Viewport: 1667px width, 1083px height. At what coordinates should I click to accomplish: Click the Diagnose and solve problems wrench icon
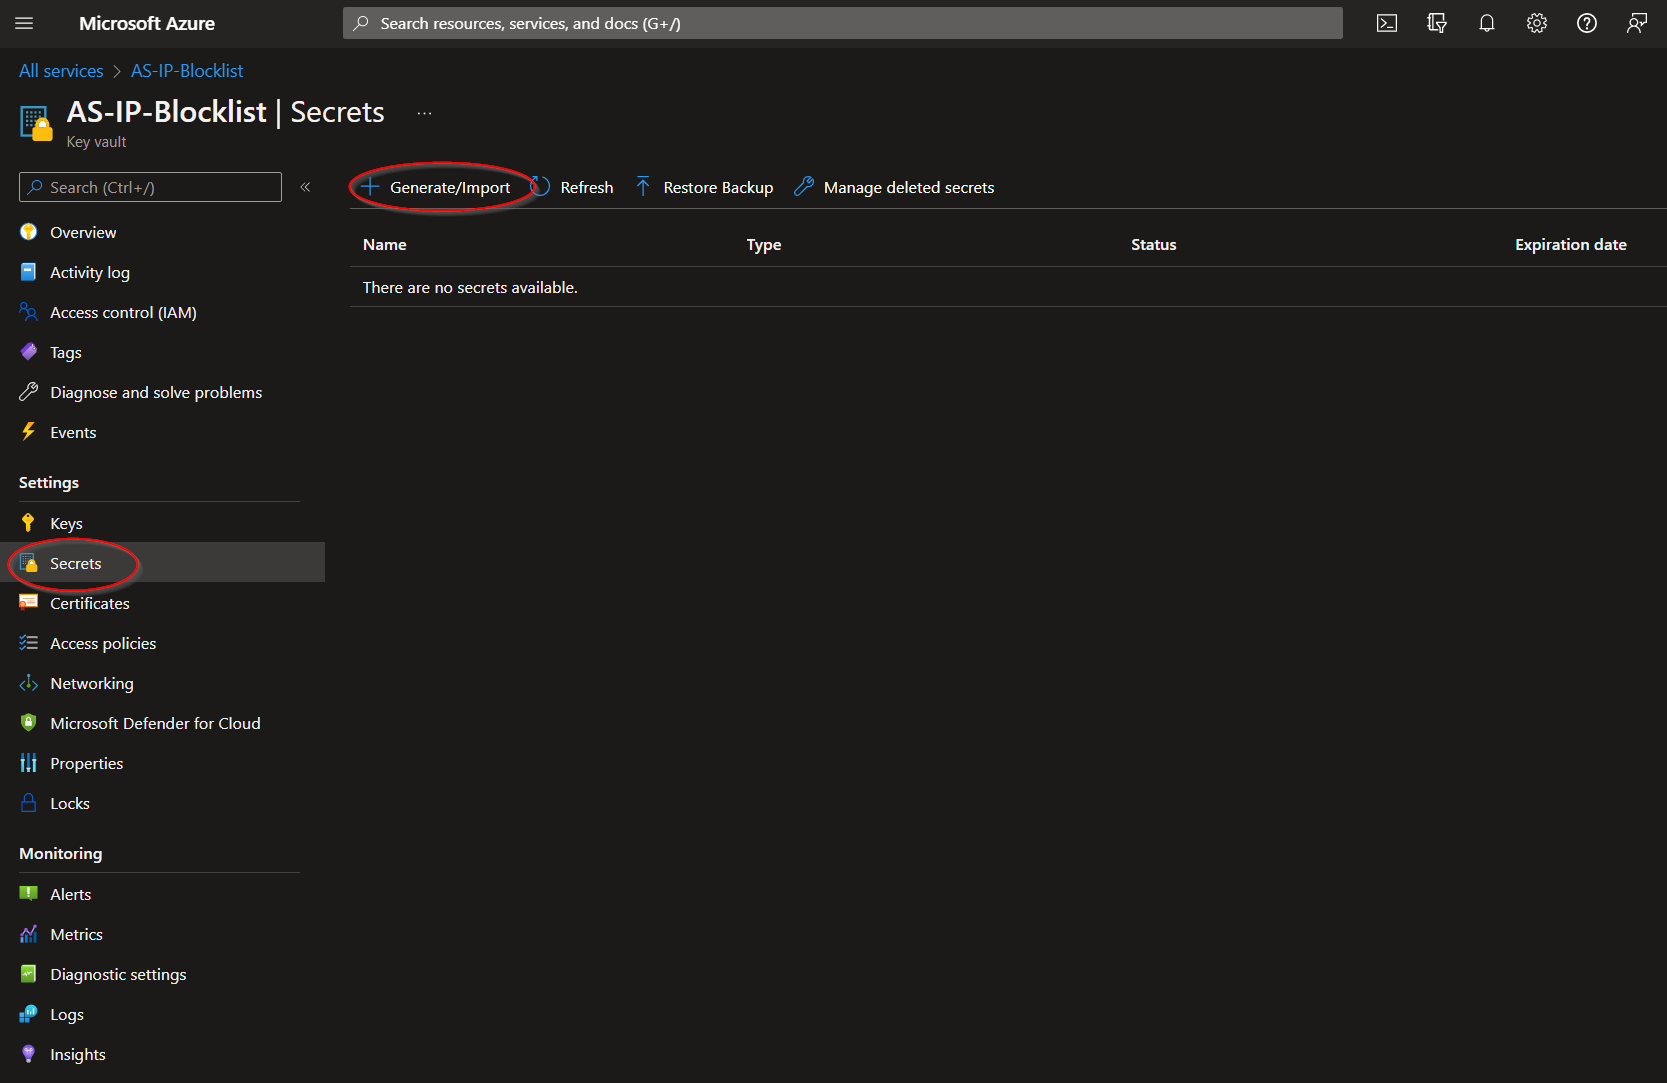pos(29,392)
